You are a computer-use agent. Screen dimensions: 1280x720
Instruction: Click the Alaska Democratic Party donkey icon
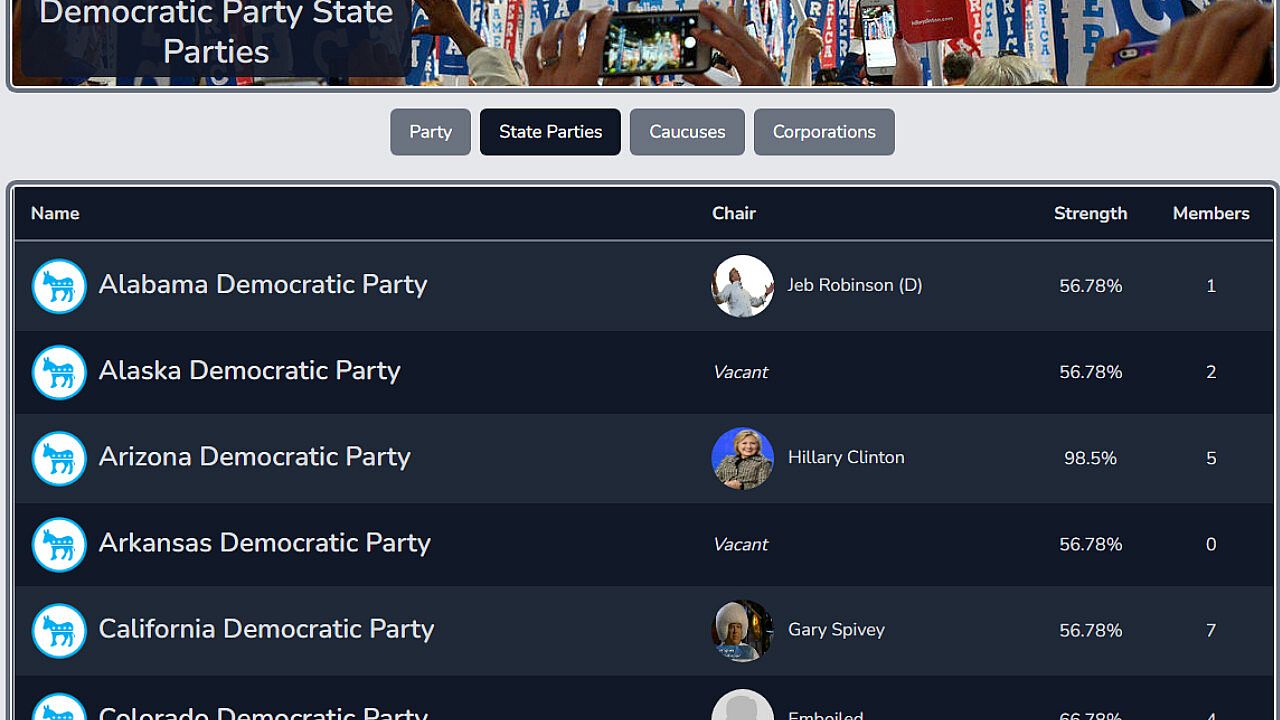pos(59,372)
